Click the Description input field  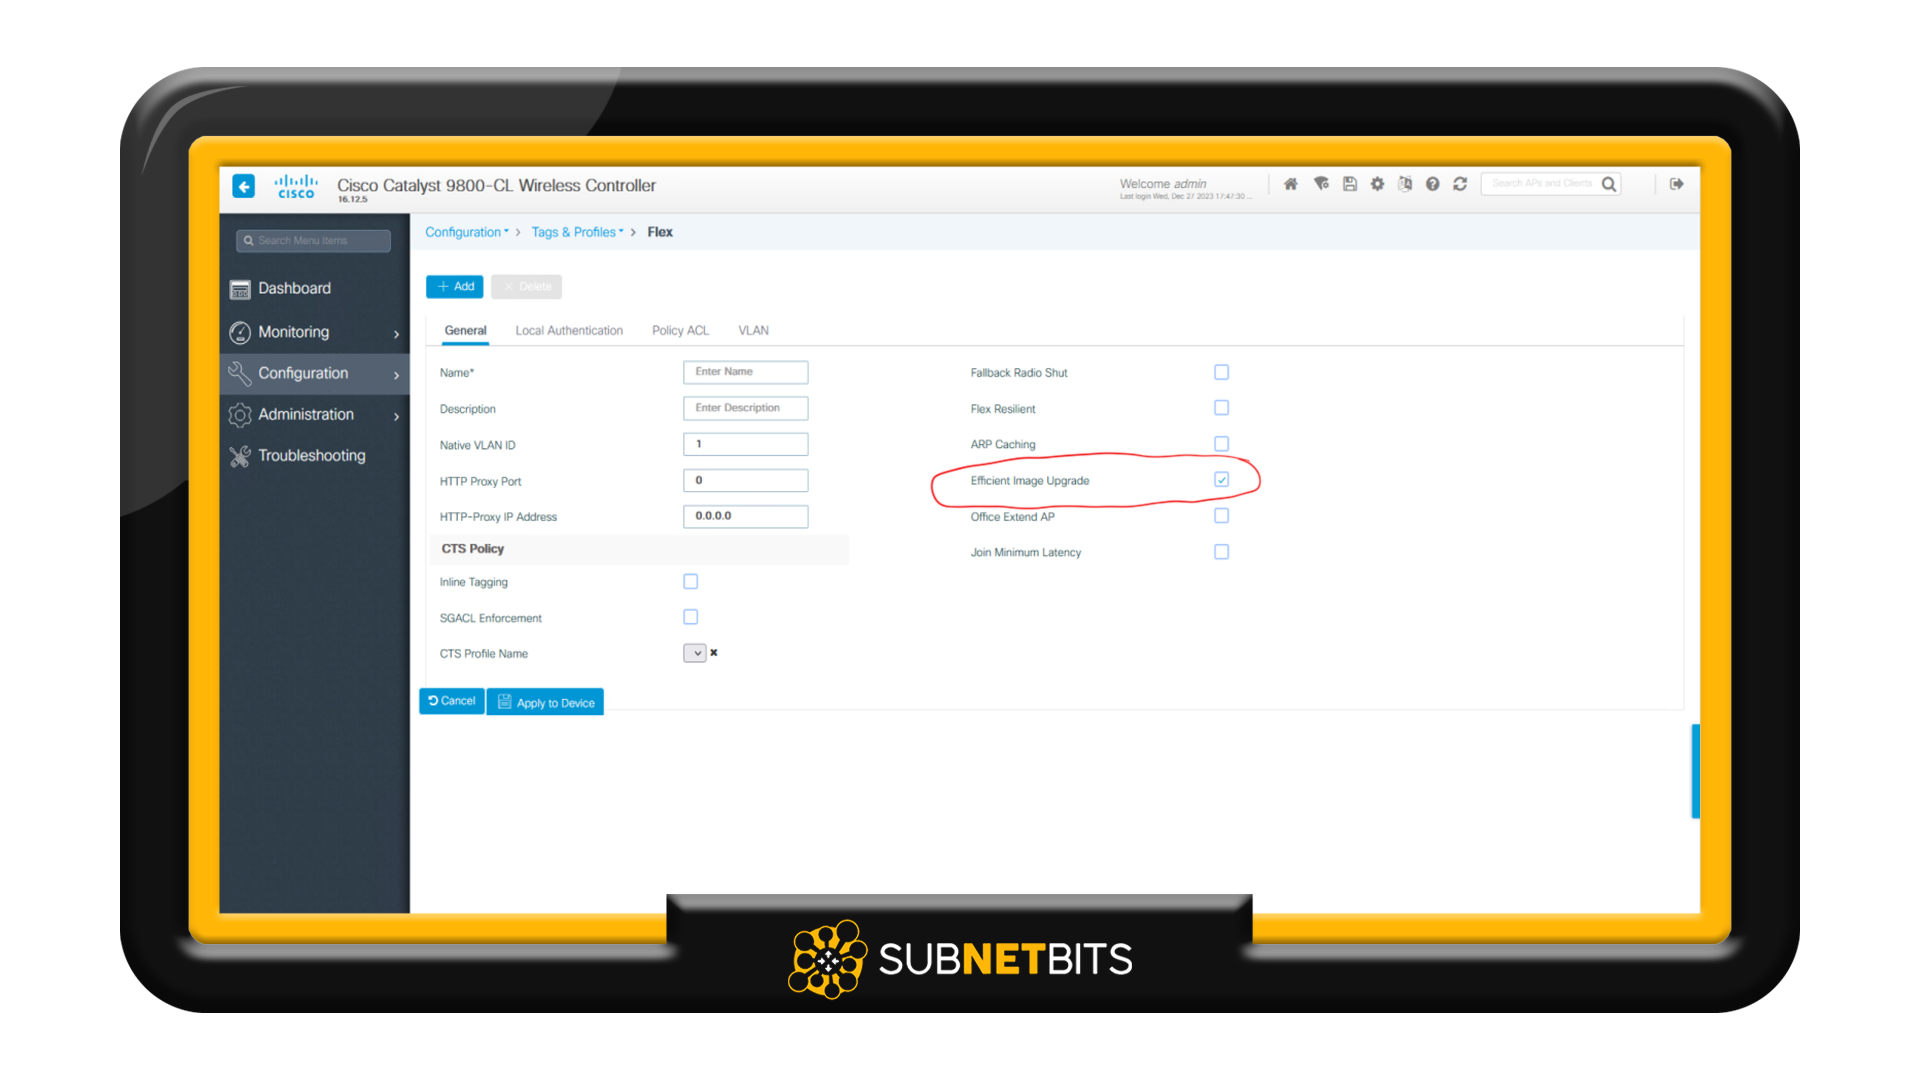(x=745, y=408)
